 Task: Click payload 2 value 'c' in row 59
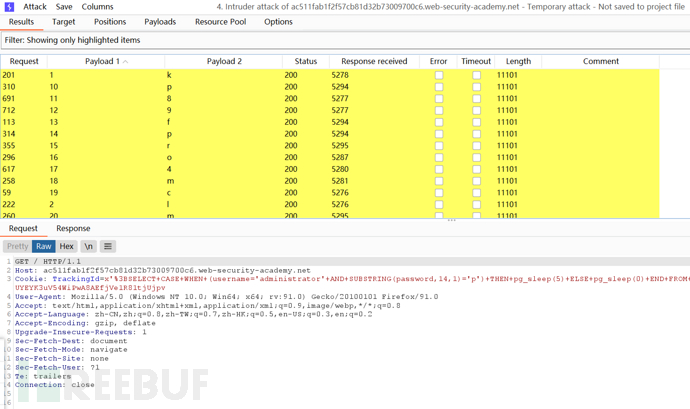169,193
